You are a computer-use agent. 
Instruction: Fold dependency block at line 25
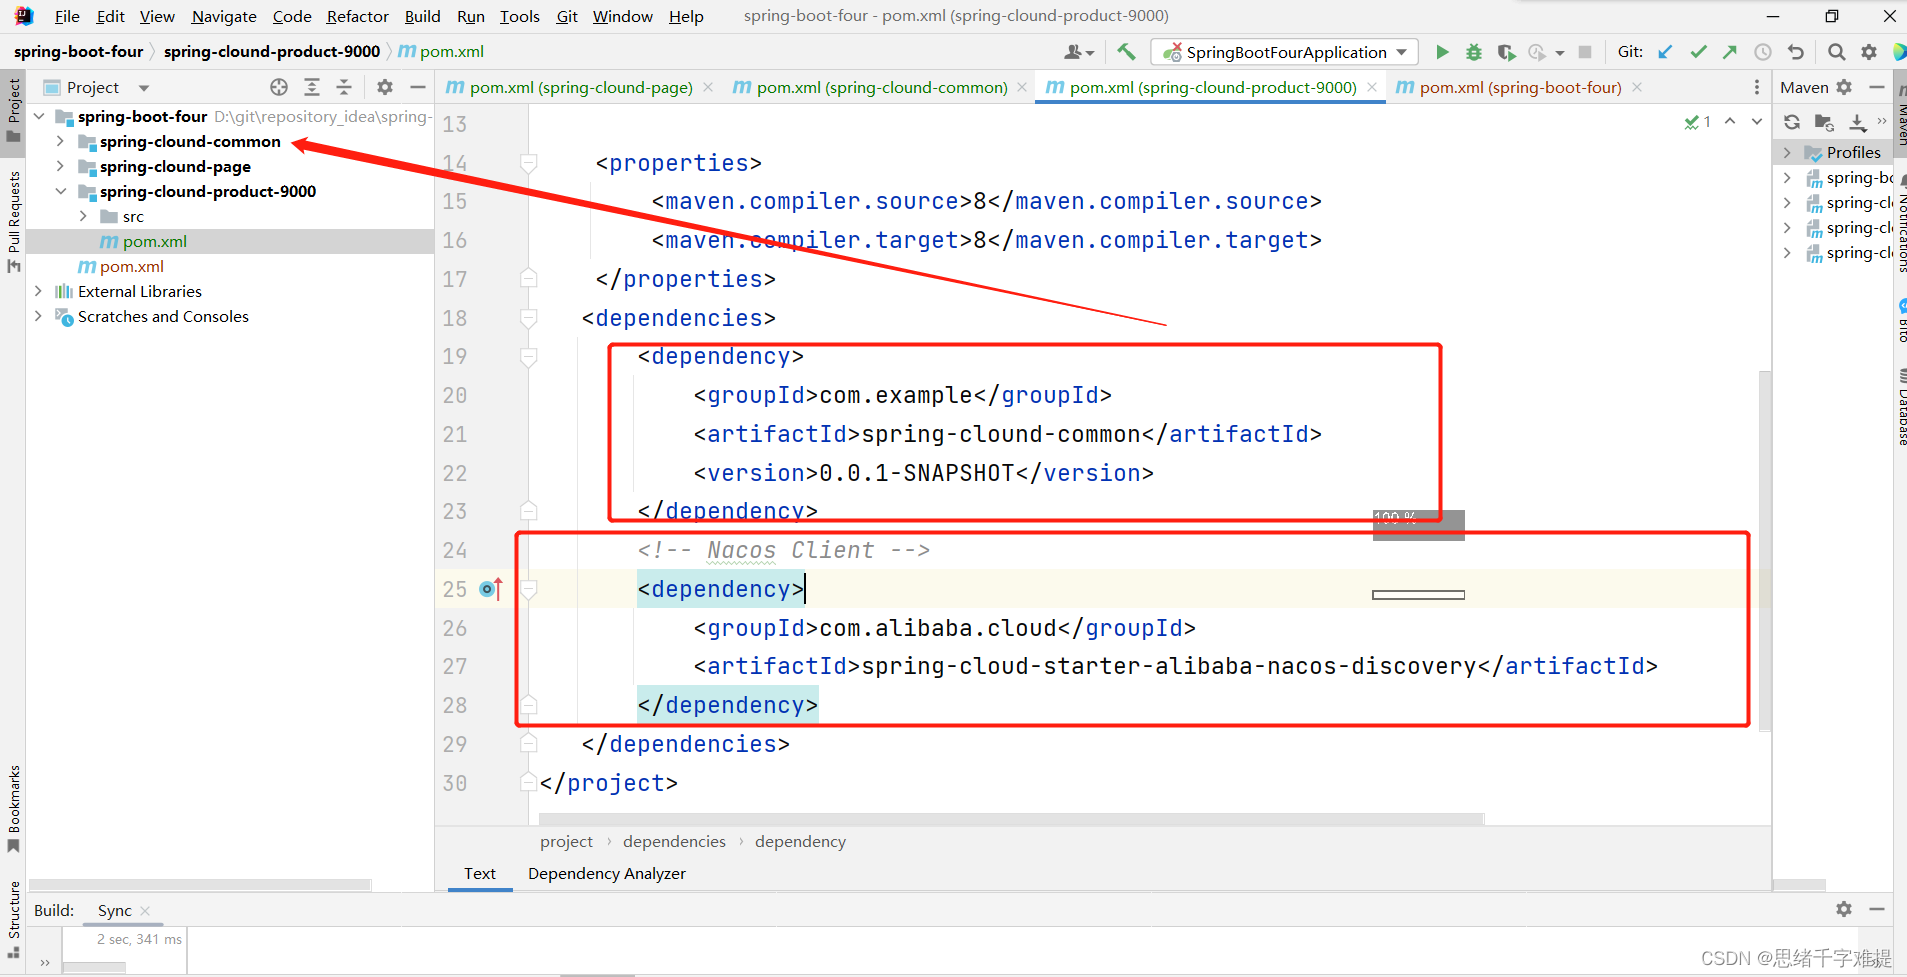[x=529, y=589]
